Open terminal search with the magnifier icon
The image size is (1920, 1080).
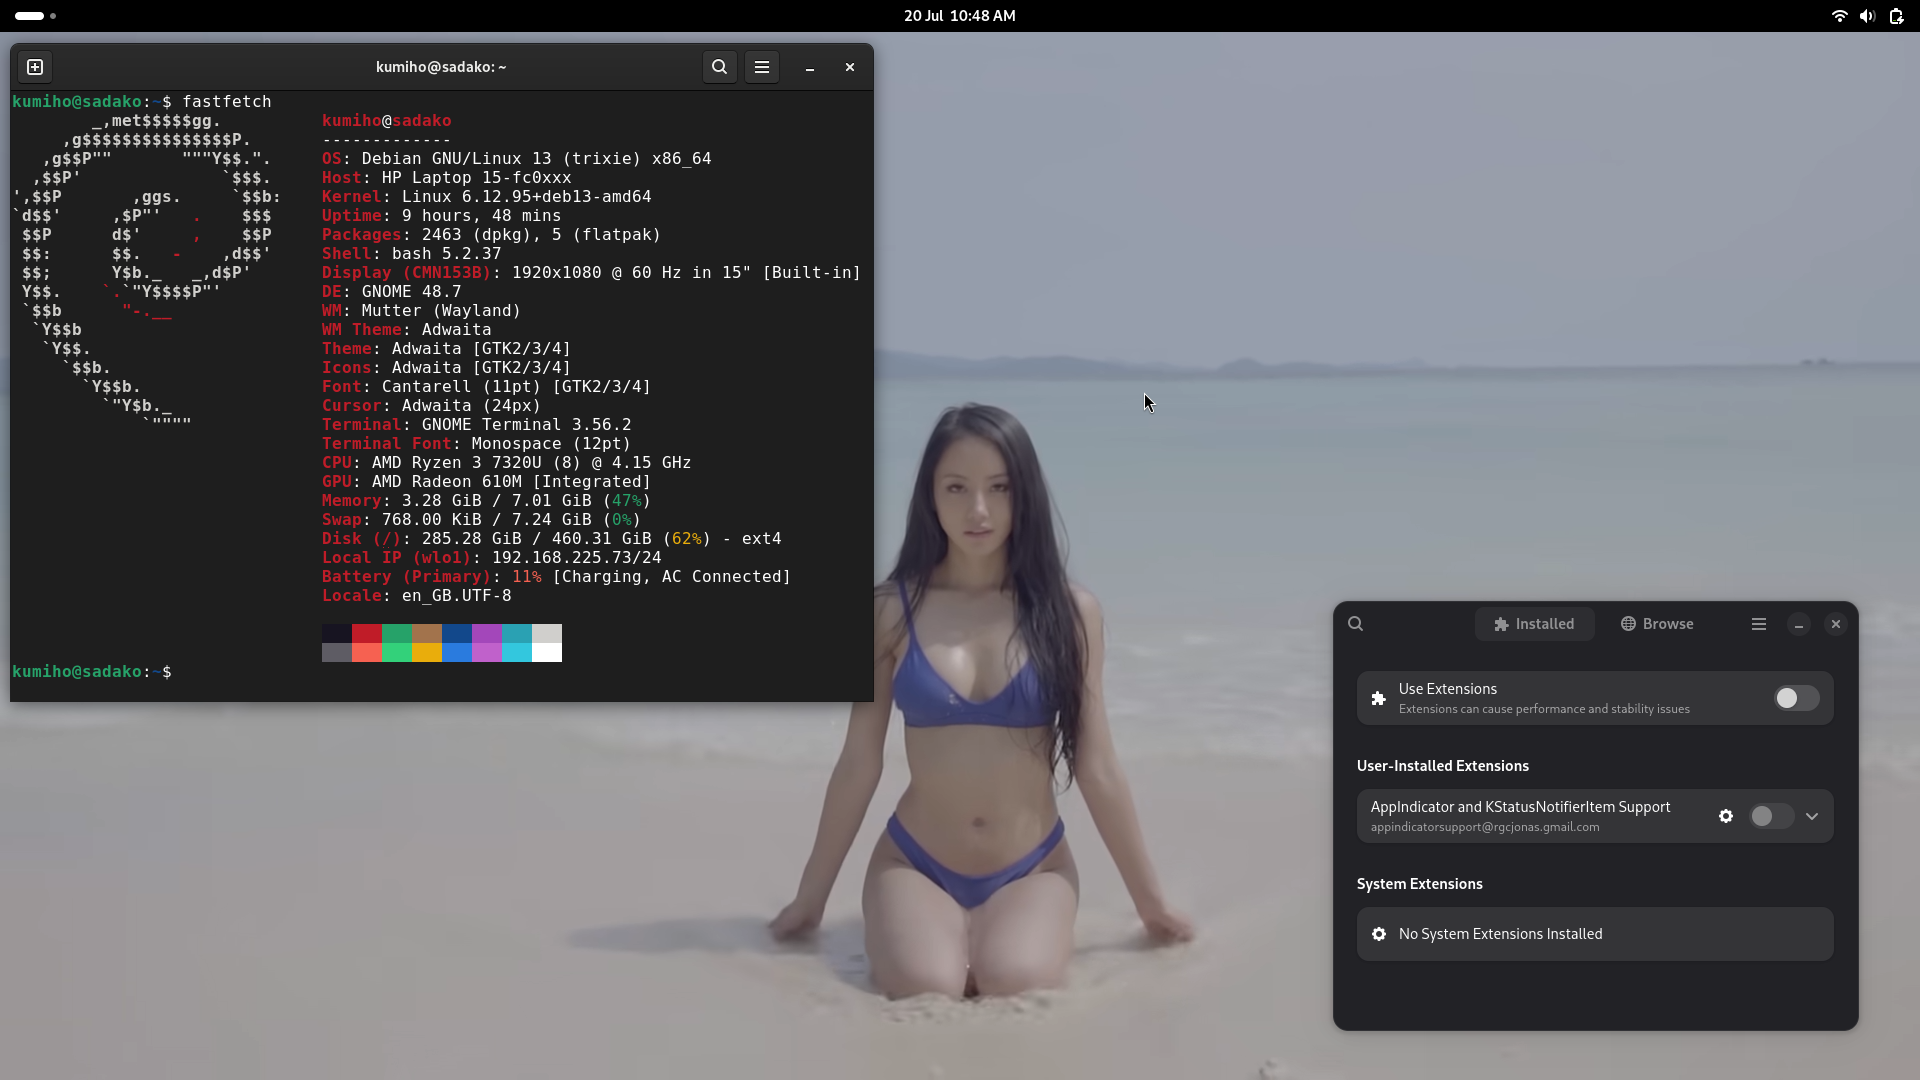tap(719, 67)
